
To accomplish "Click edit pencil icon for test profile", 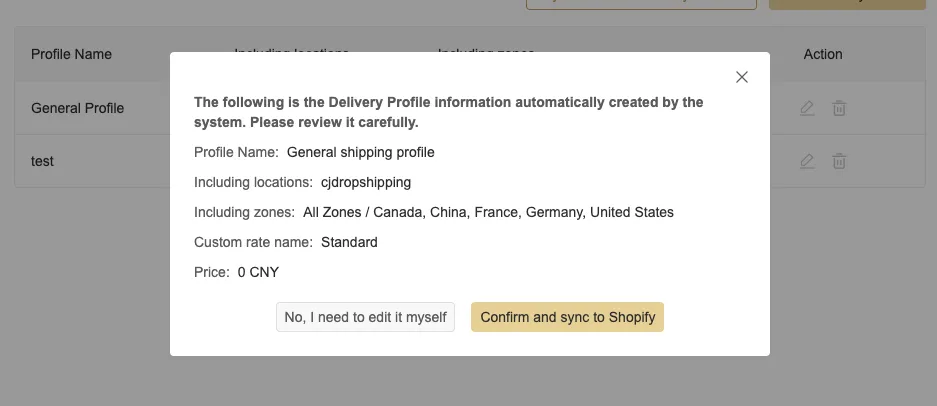I will point(808,160).
